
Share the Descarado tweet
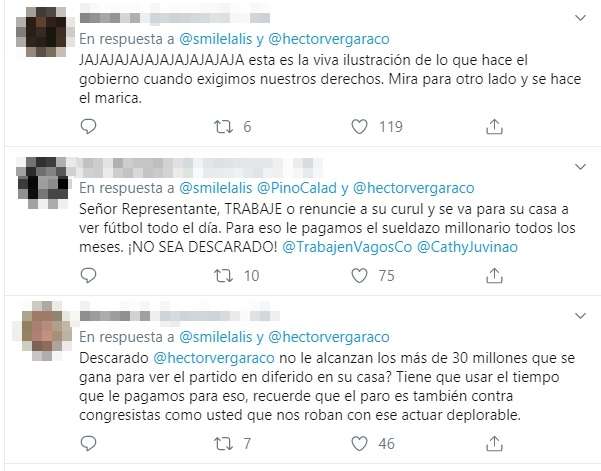point(494,443)
